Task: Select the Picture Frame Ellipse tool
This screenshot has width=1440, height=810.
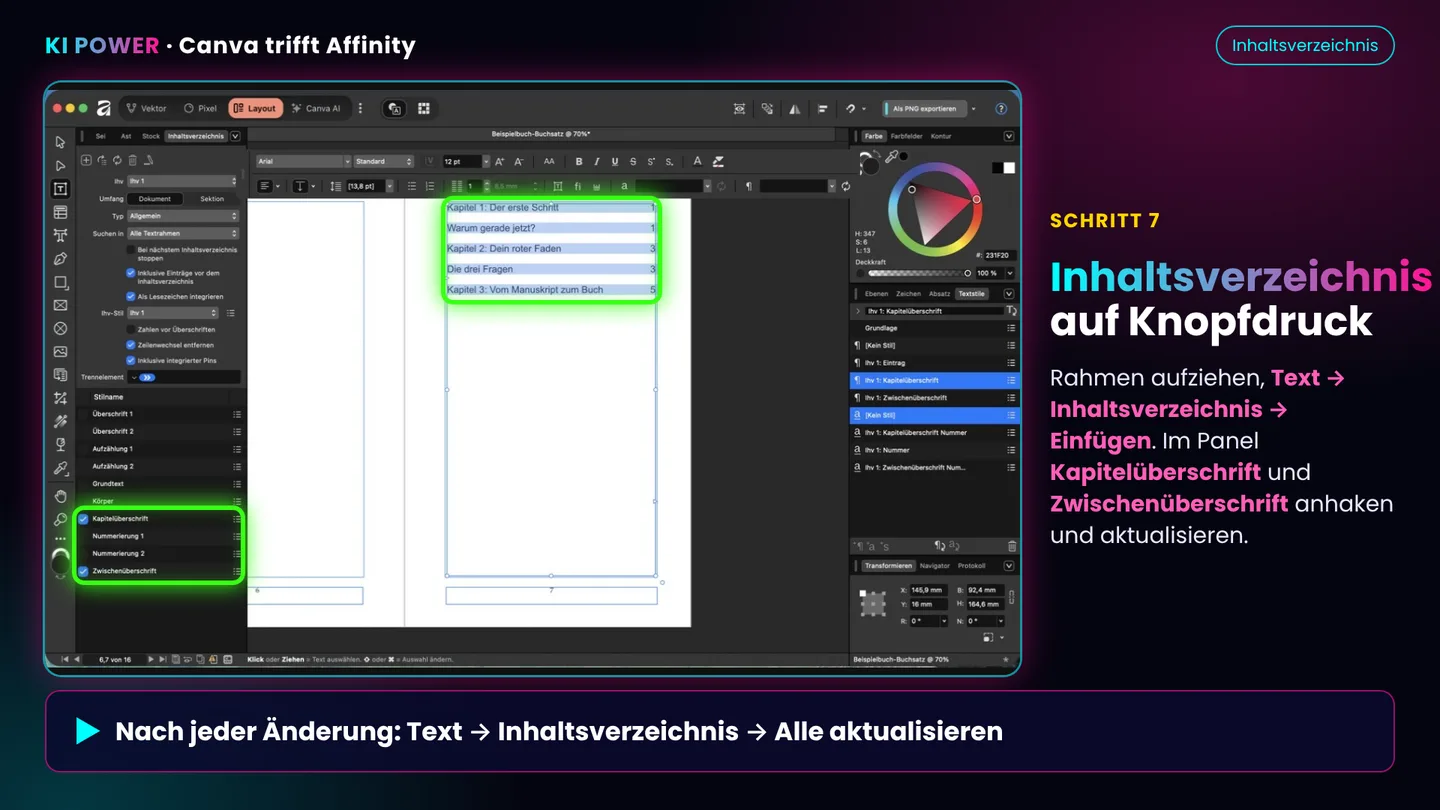Action: click(60, 328)
